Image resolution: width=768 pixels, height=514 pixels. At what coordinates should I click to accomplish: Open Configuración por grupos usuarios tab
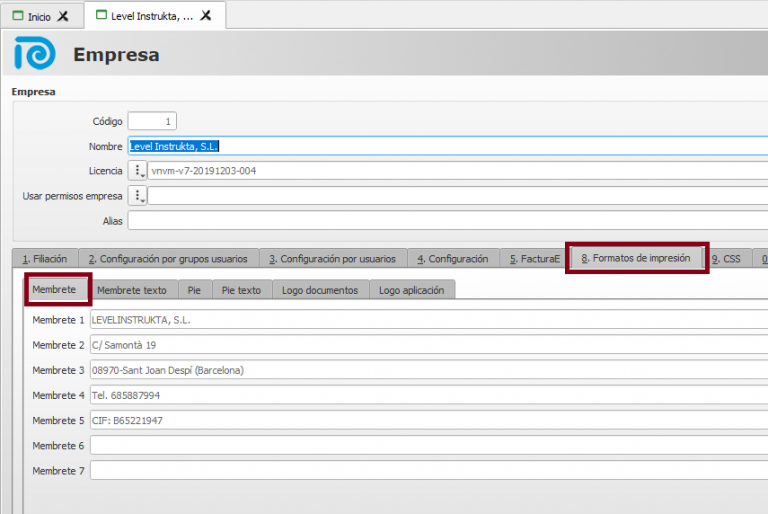point(167,259)
